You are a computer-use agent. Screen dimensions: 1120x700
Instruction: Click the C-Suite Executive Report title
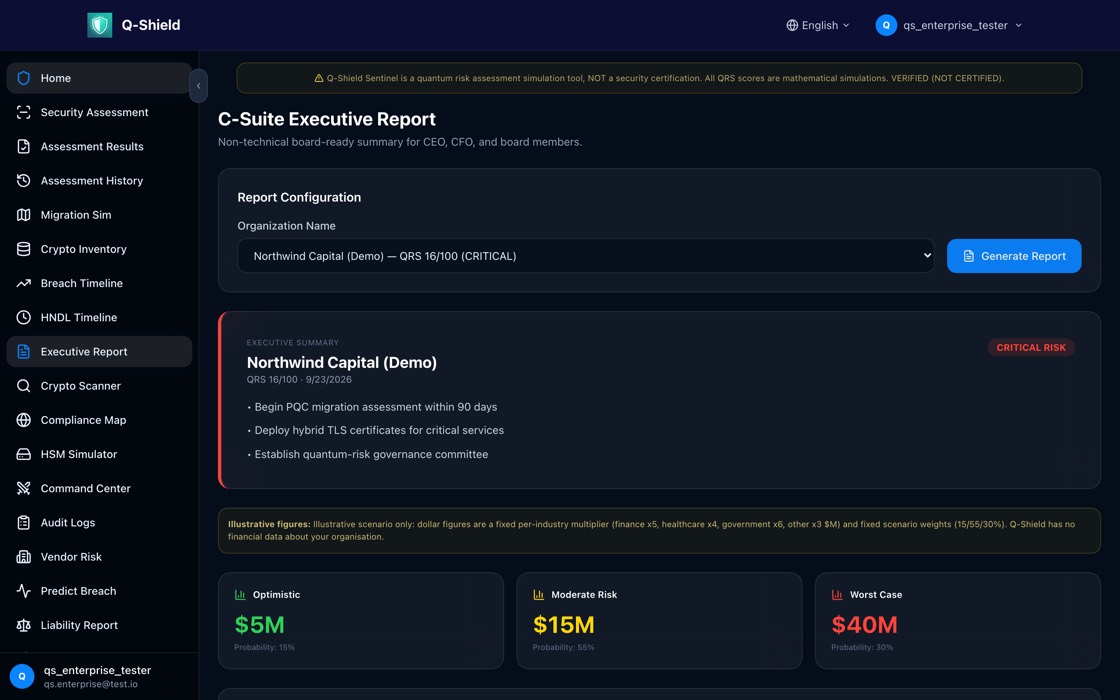click(326, 119)
